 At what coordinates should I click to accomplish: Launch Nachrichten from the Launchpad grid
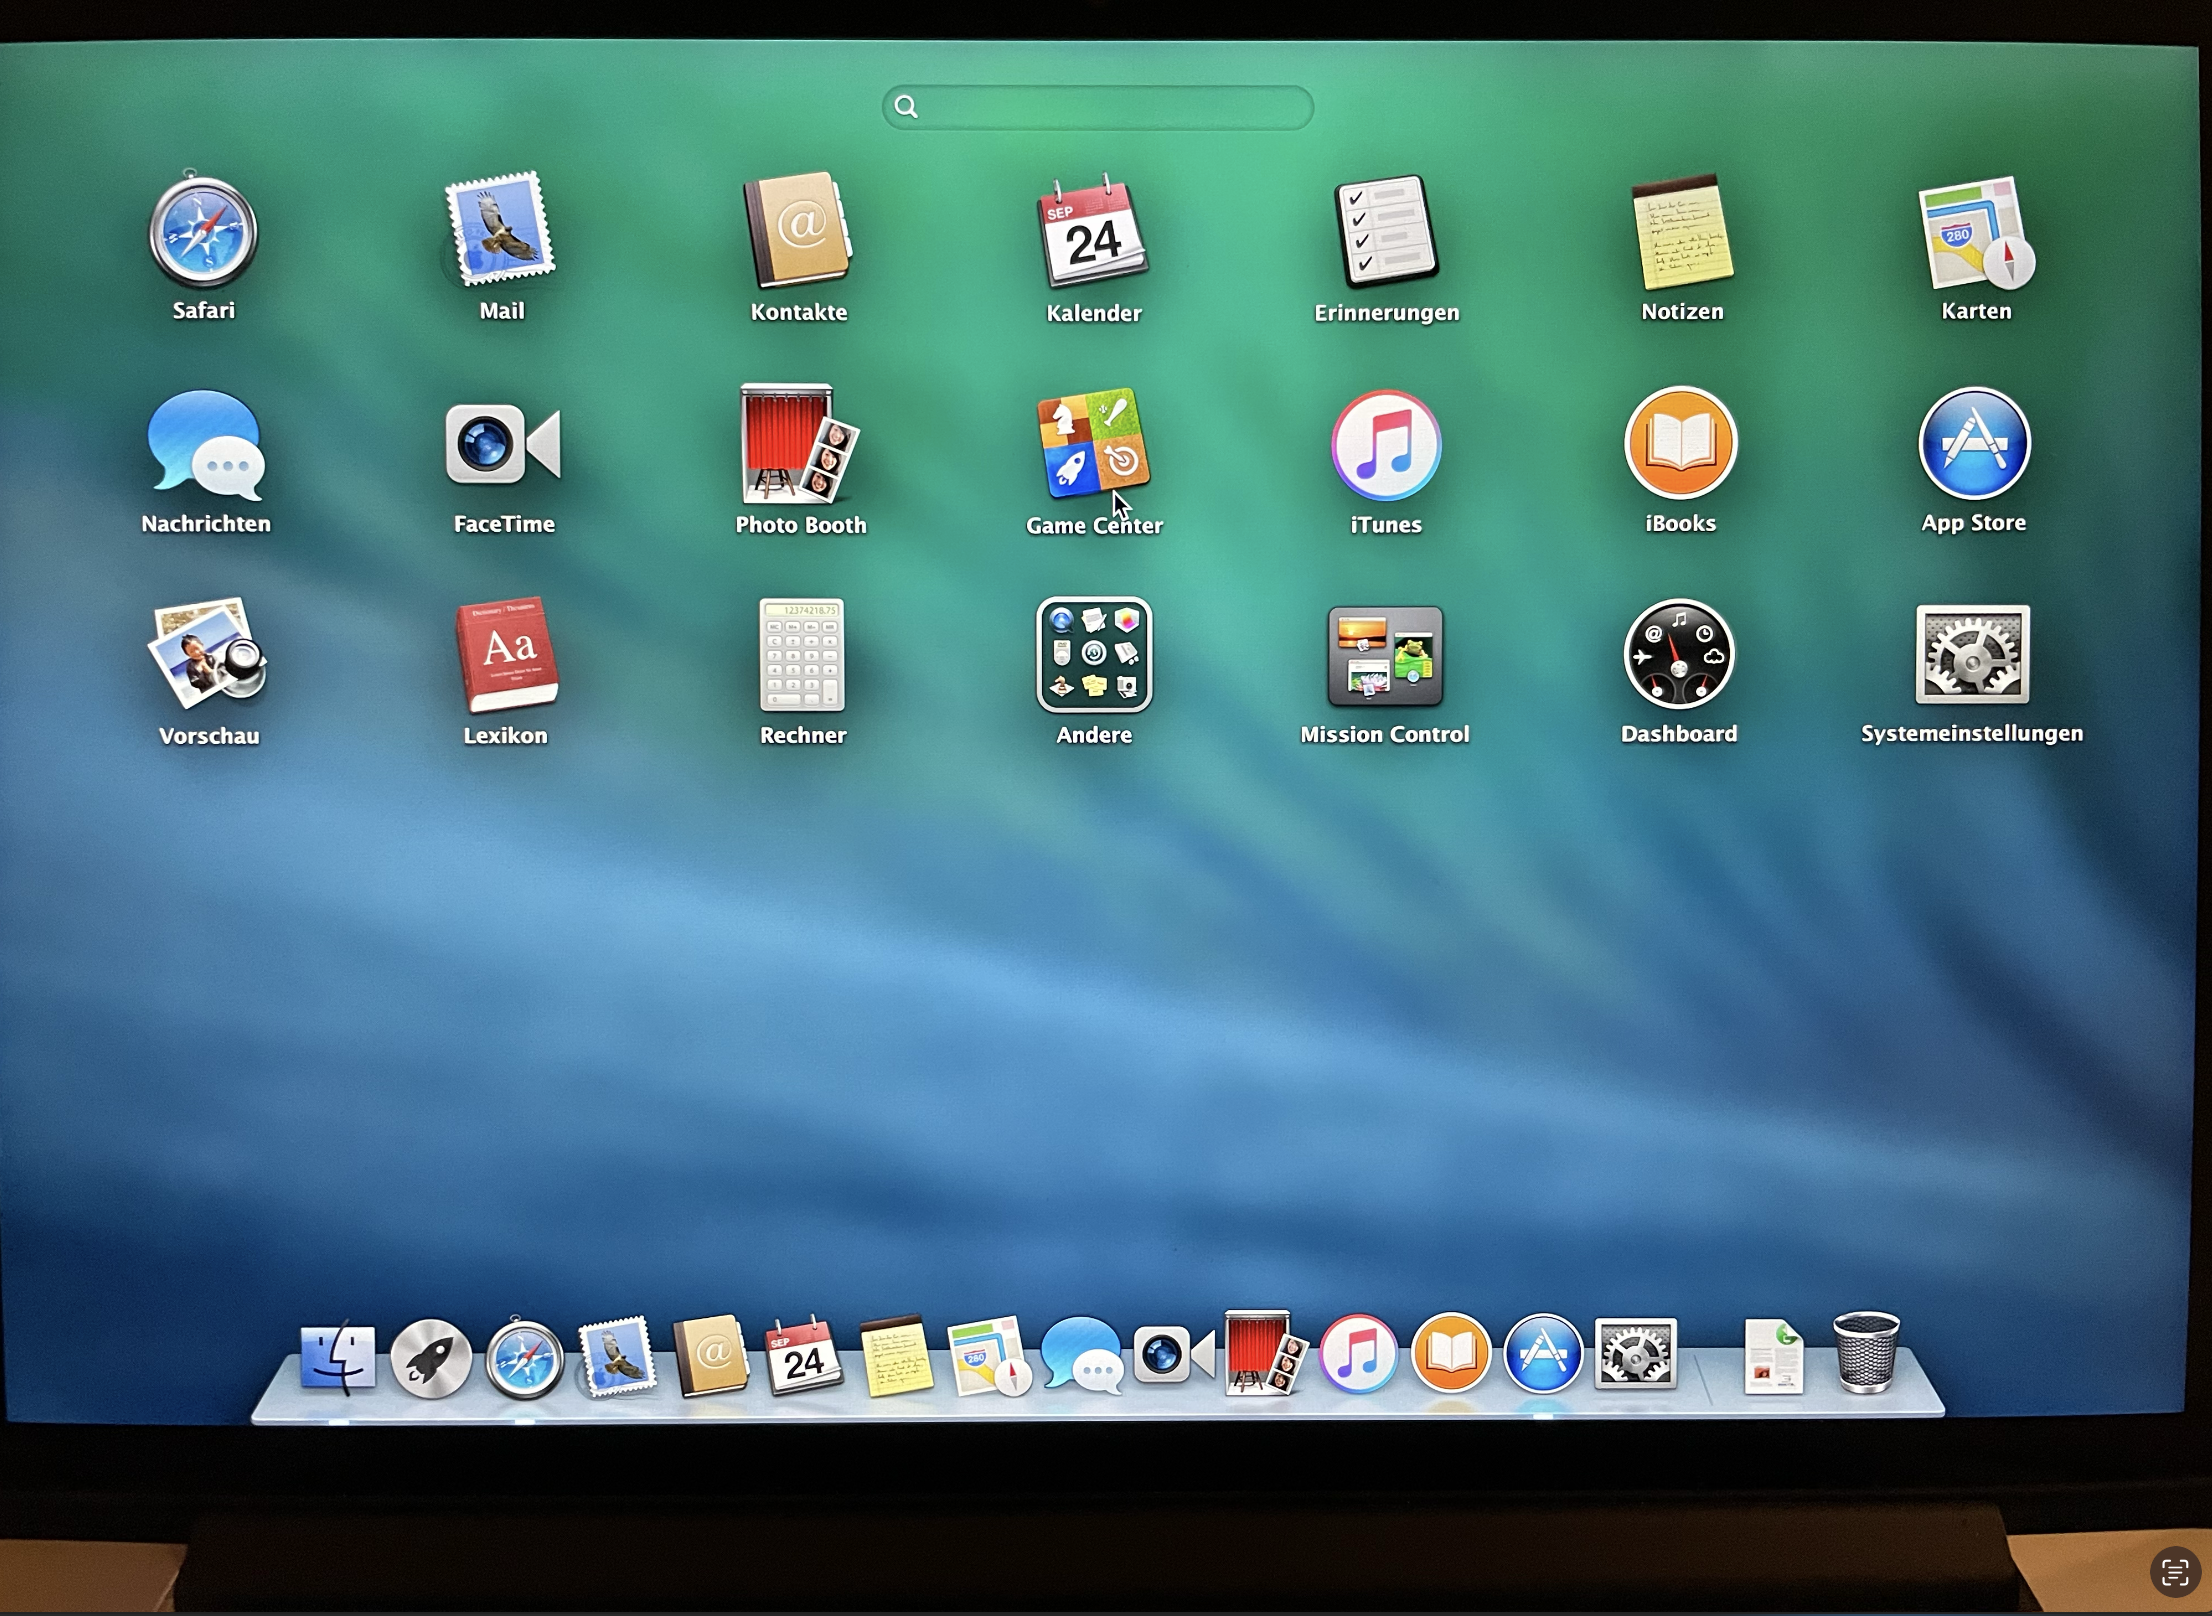click(206, 445)
